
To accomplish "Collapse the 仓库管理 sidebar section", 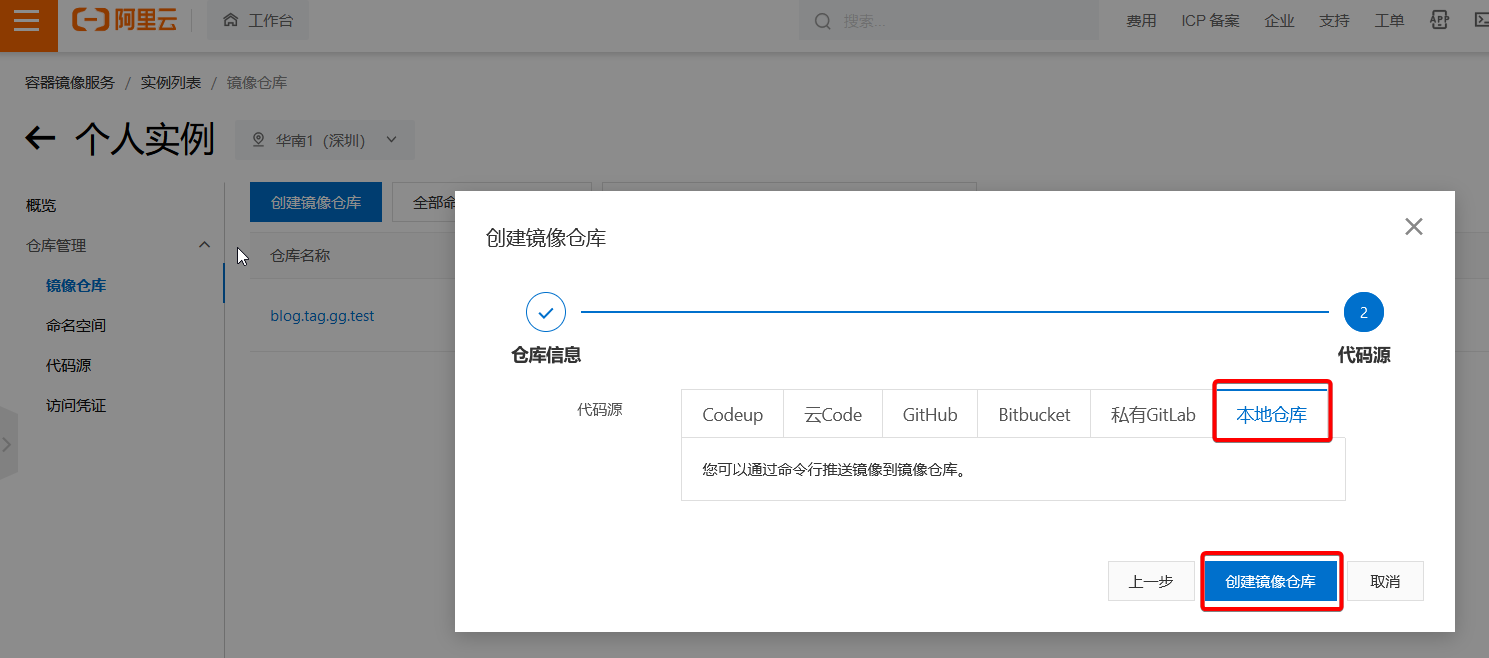I will point(204,245).
